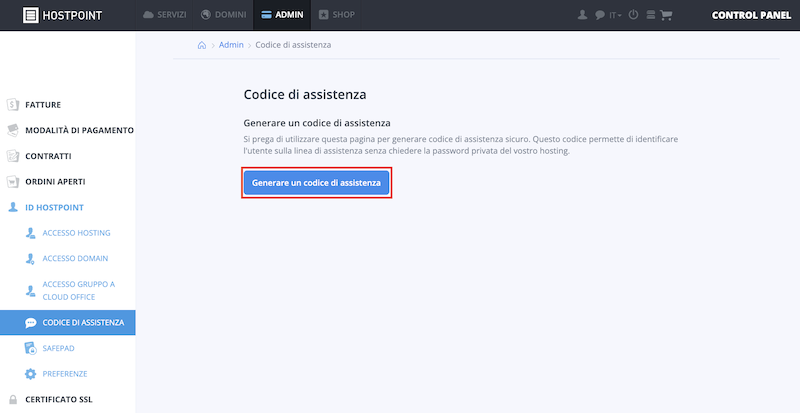The width and height of the screenshot is (800, 413).
Task: Go to home via breadcrumb house icon
Action: coord(202,45)
